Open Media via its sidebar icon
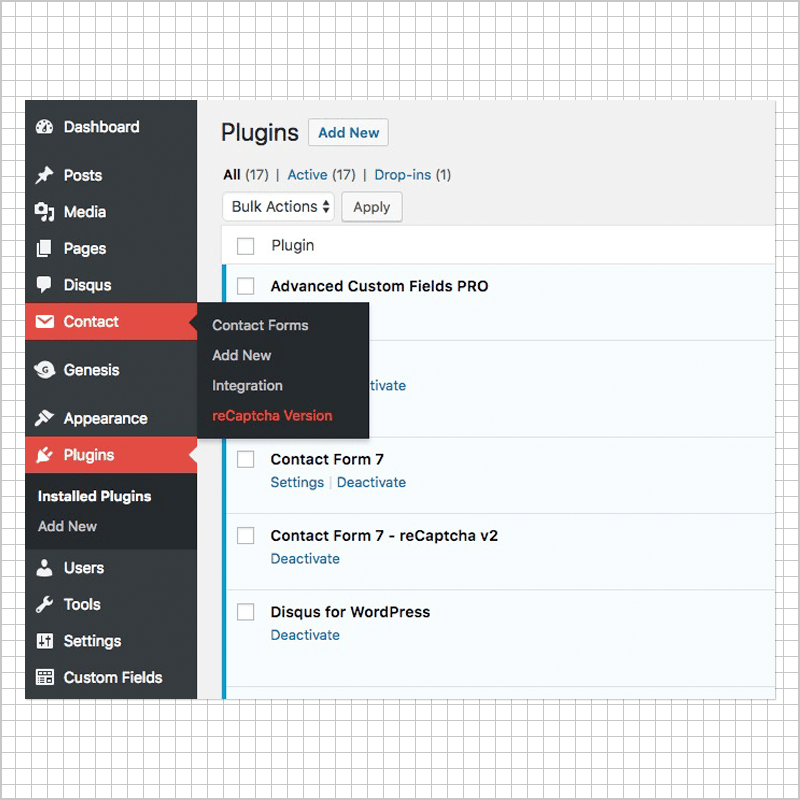 (44, 212)
